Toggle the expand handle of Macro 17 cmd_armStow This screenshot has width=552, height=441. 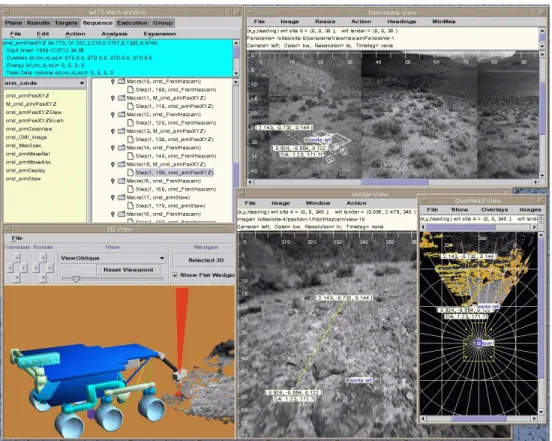(x=113, y=197)
